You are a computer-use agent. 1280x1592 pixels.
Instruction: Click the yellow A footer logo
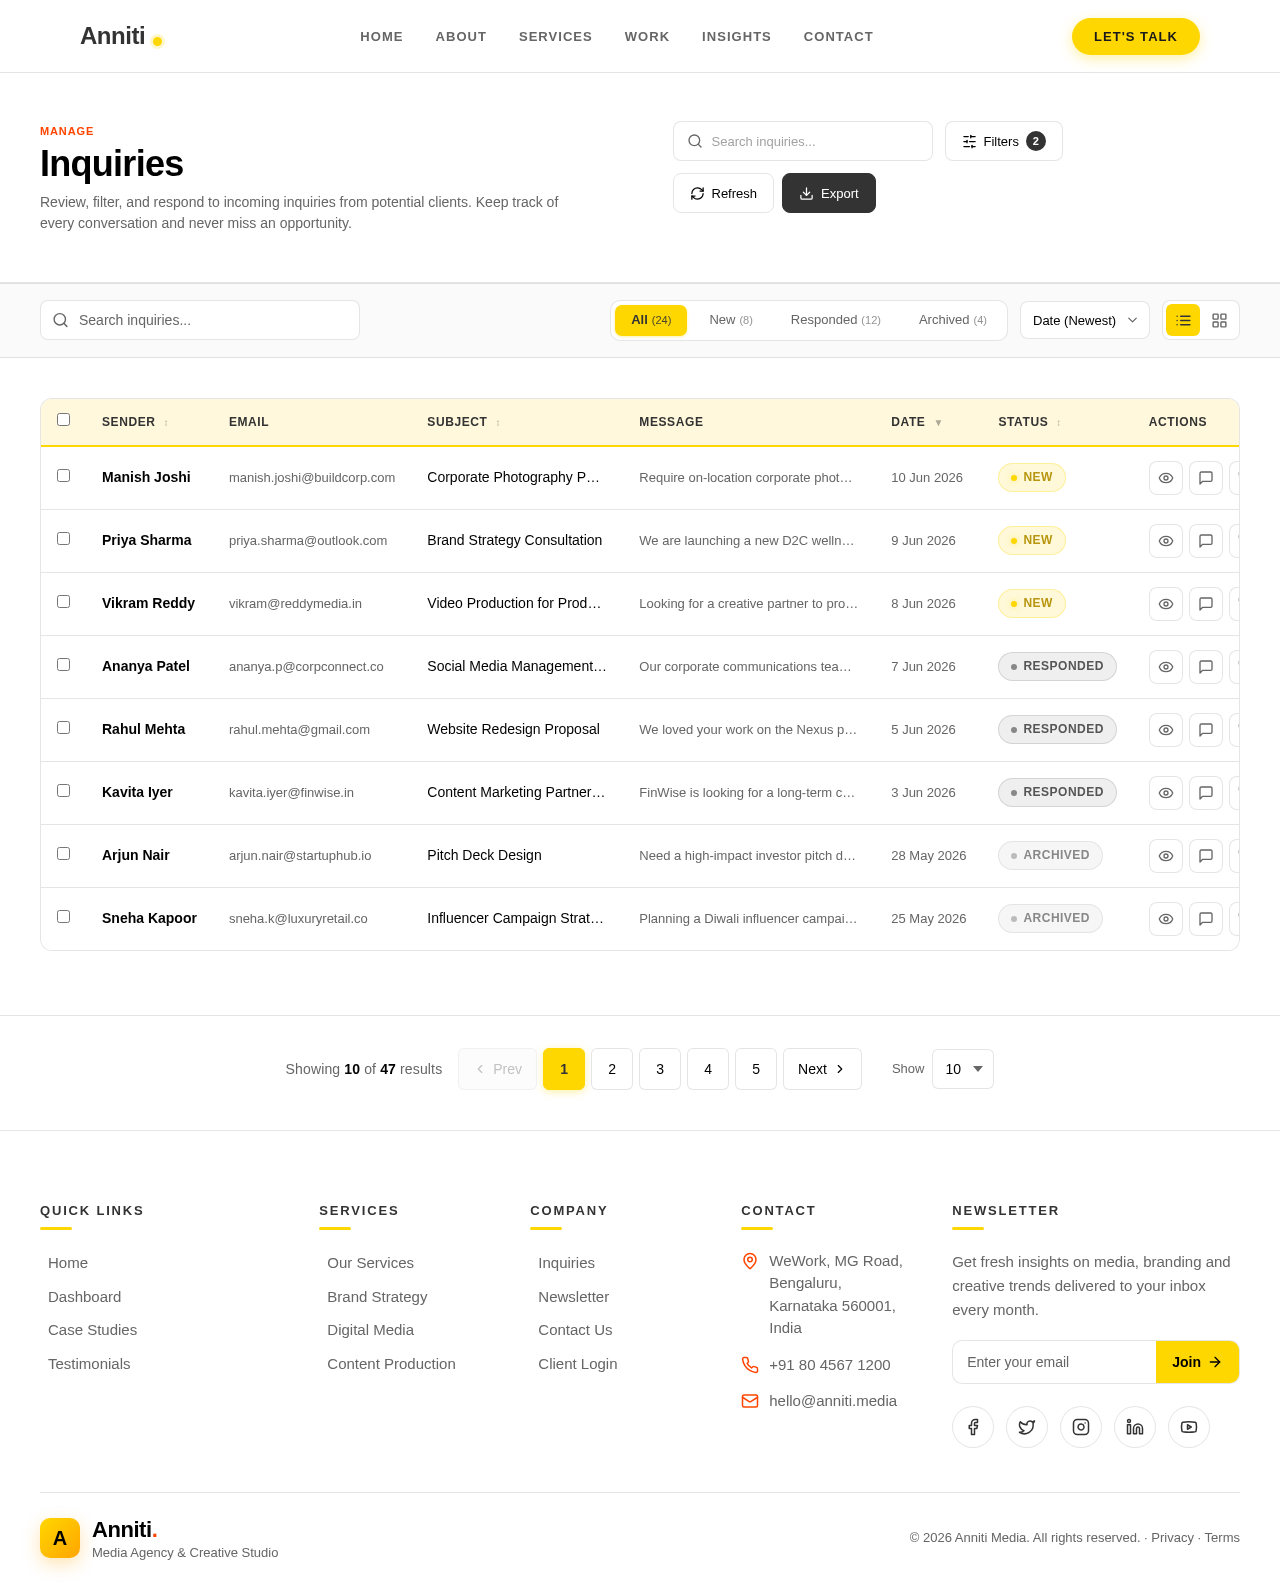(60, 1538)
